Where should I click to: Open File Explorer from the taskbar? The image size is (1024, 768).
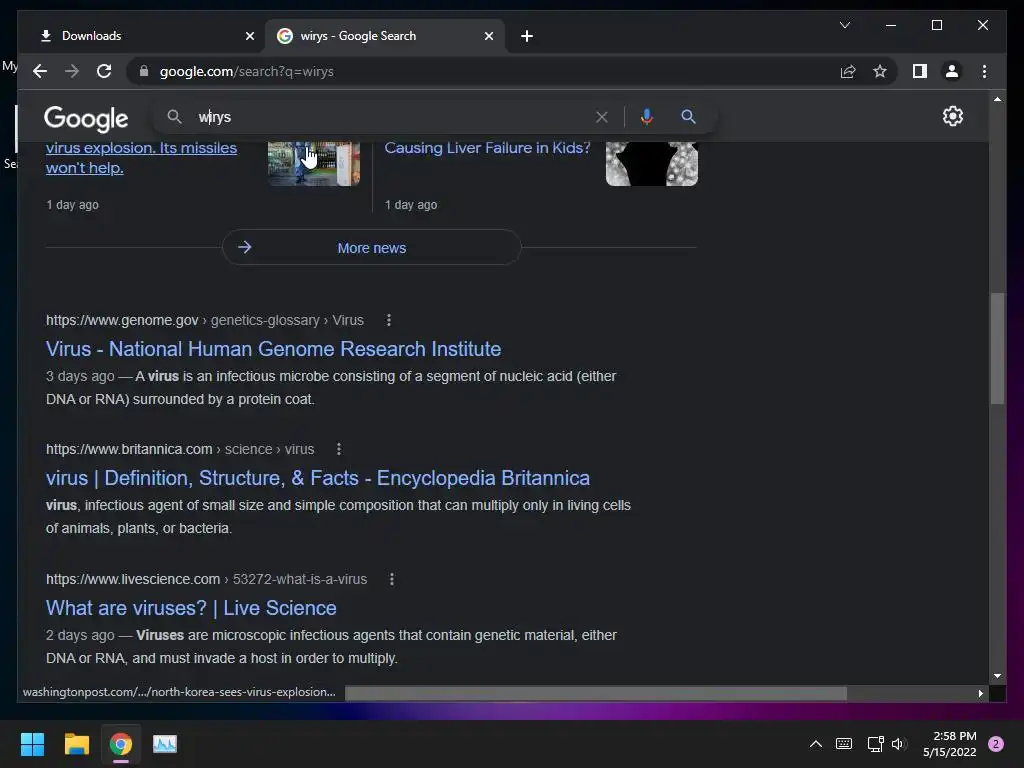pos(76,744)
